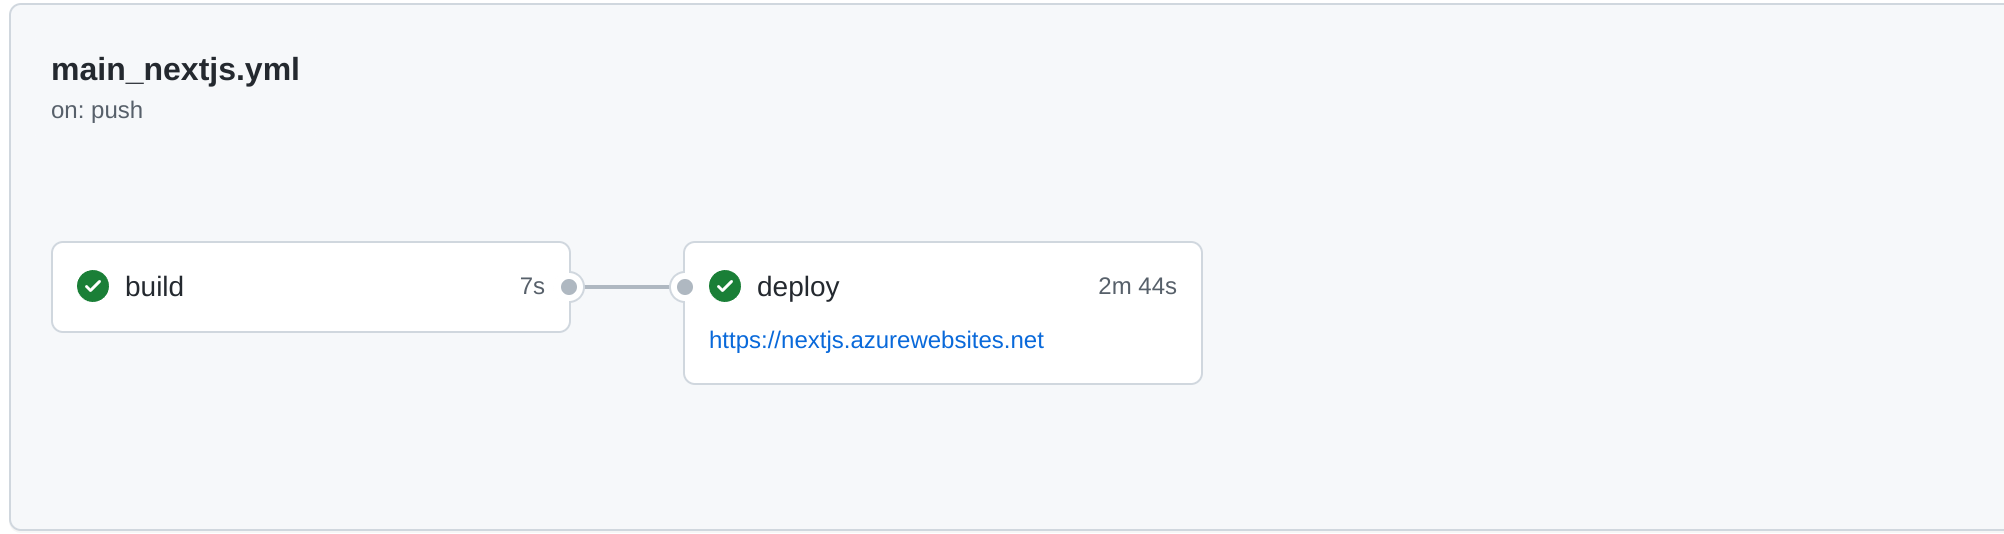The image size is (2004, 534).
Task: Click the bottom border of workflow graph panel
Action: 1000,529
